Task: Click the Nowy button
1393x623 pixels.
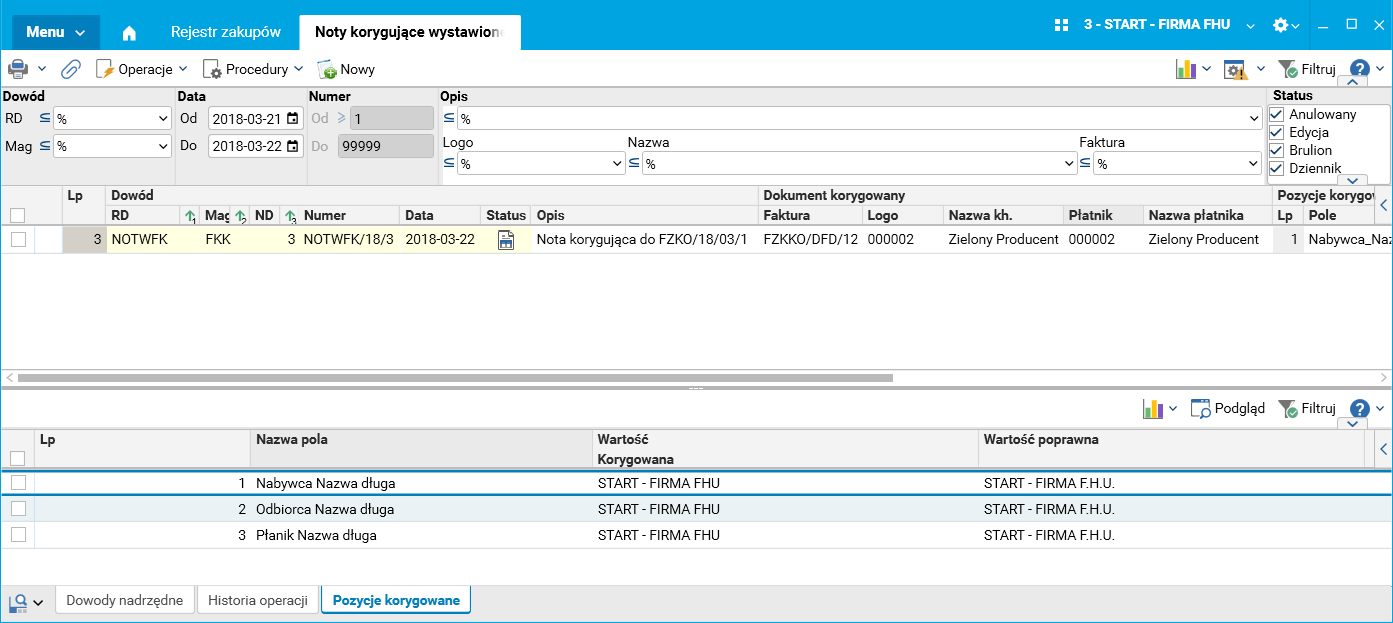Action: click(x=346, y=69)
